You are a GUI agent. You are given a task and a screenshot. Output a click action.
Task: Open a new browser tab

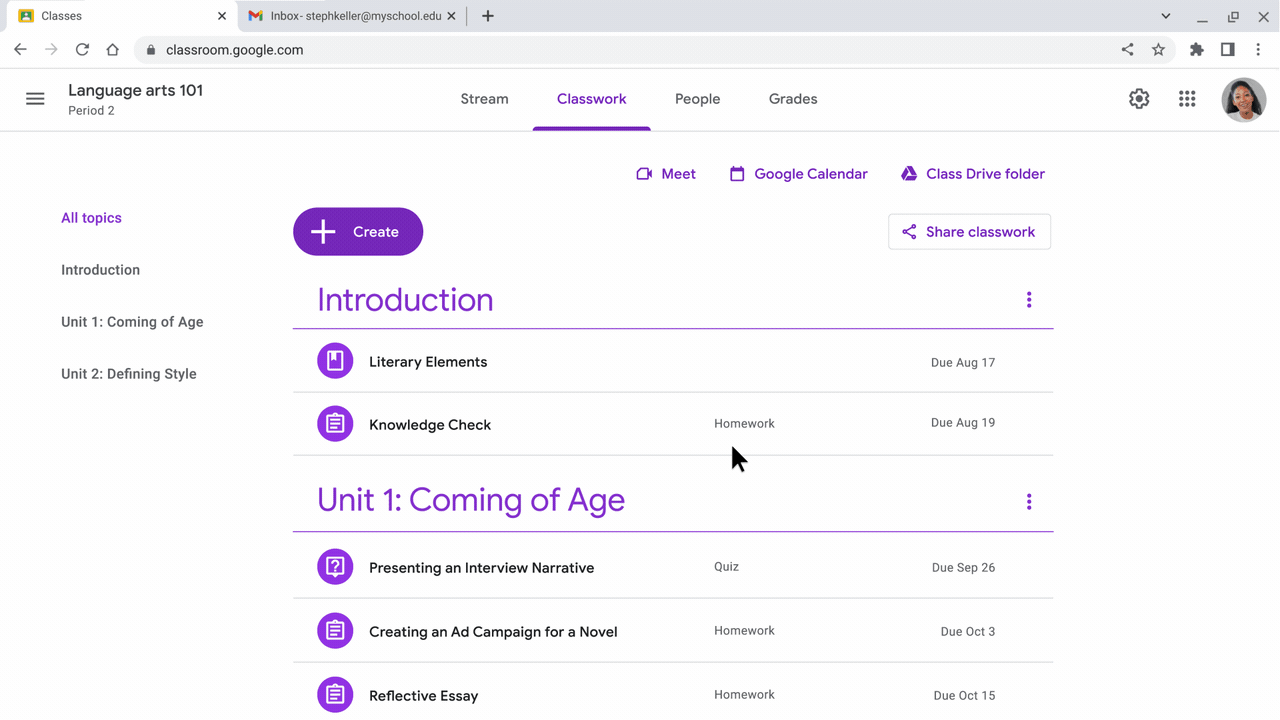[488, 16]
